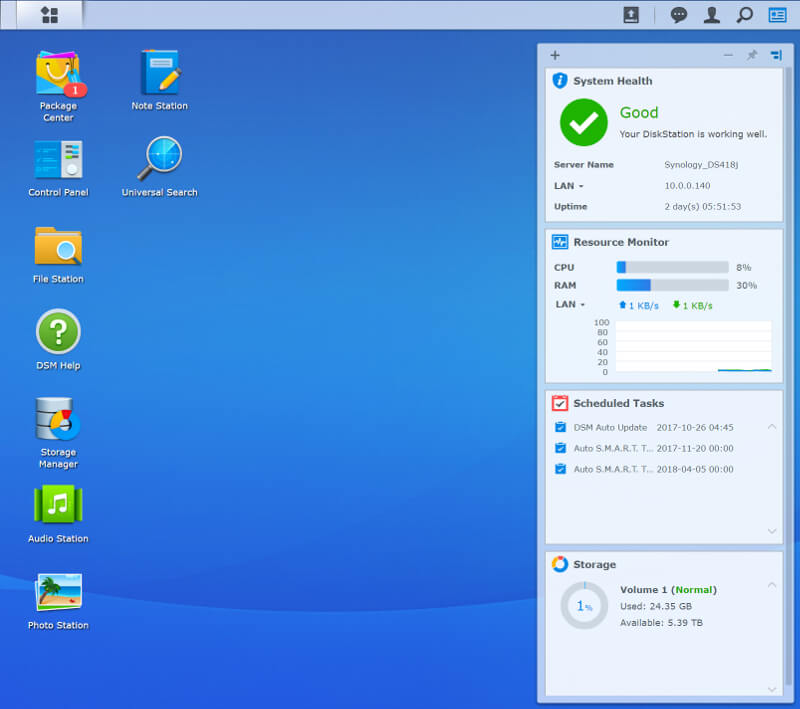The height and width of the screenshot is (709, 800).
Task: Toggle the widgets panel icon
Action: coord(777,15)
